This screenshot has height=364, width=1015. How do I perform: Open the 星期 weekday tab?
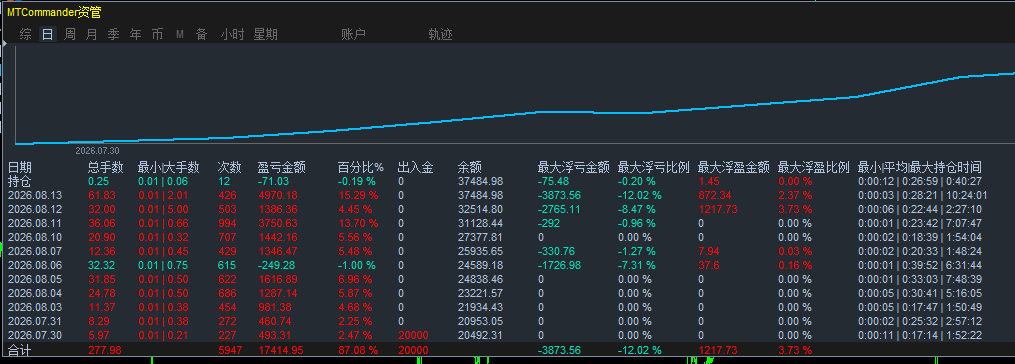(265, 34)
